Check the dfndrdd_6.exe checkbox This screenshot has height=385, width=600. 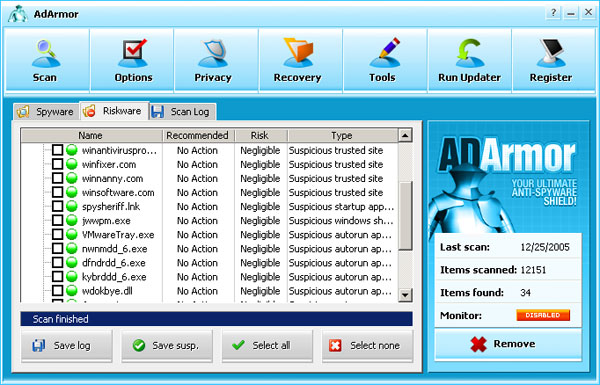tap(57, 263)
